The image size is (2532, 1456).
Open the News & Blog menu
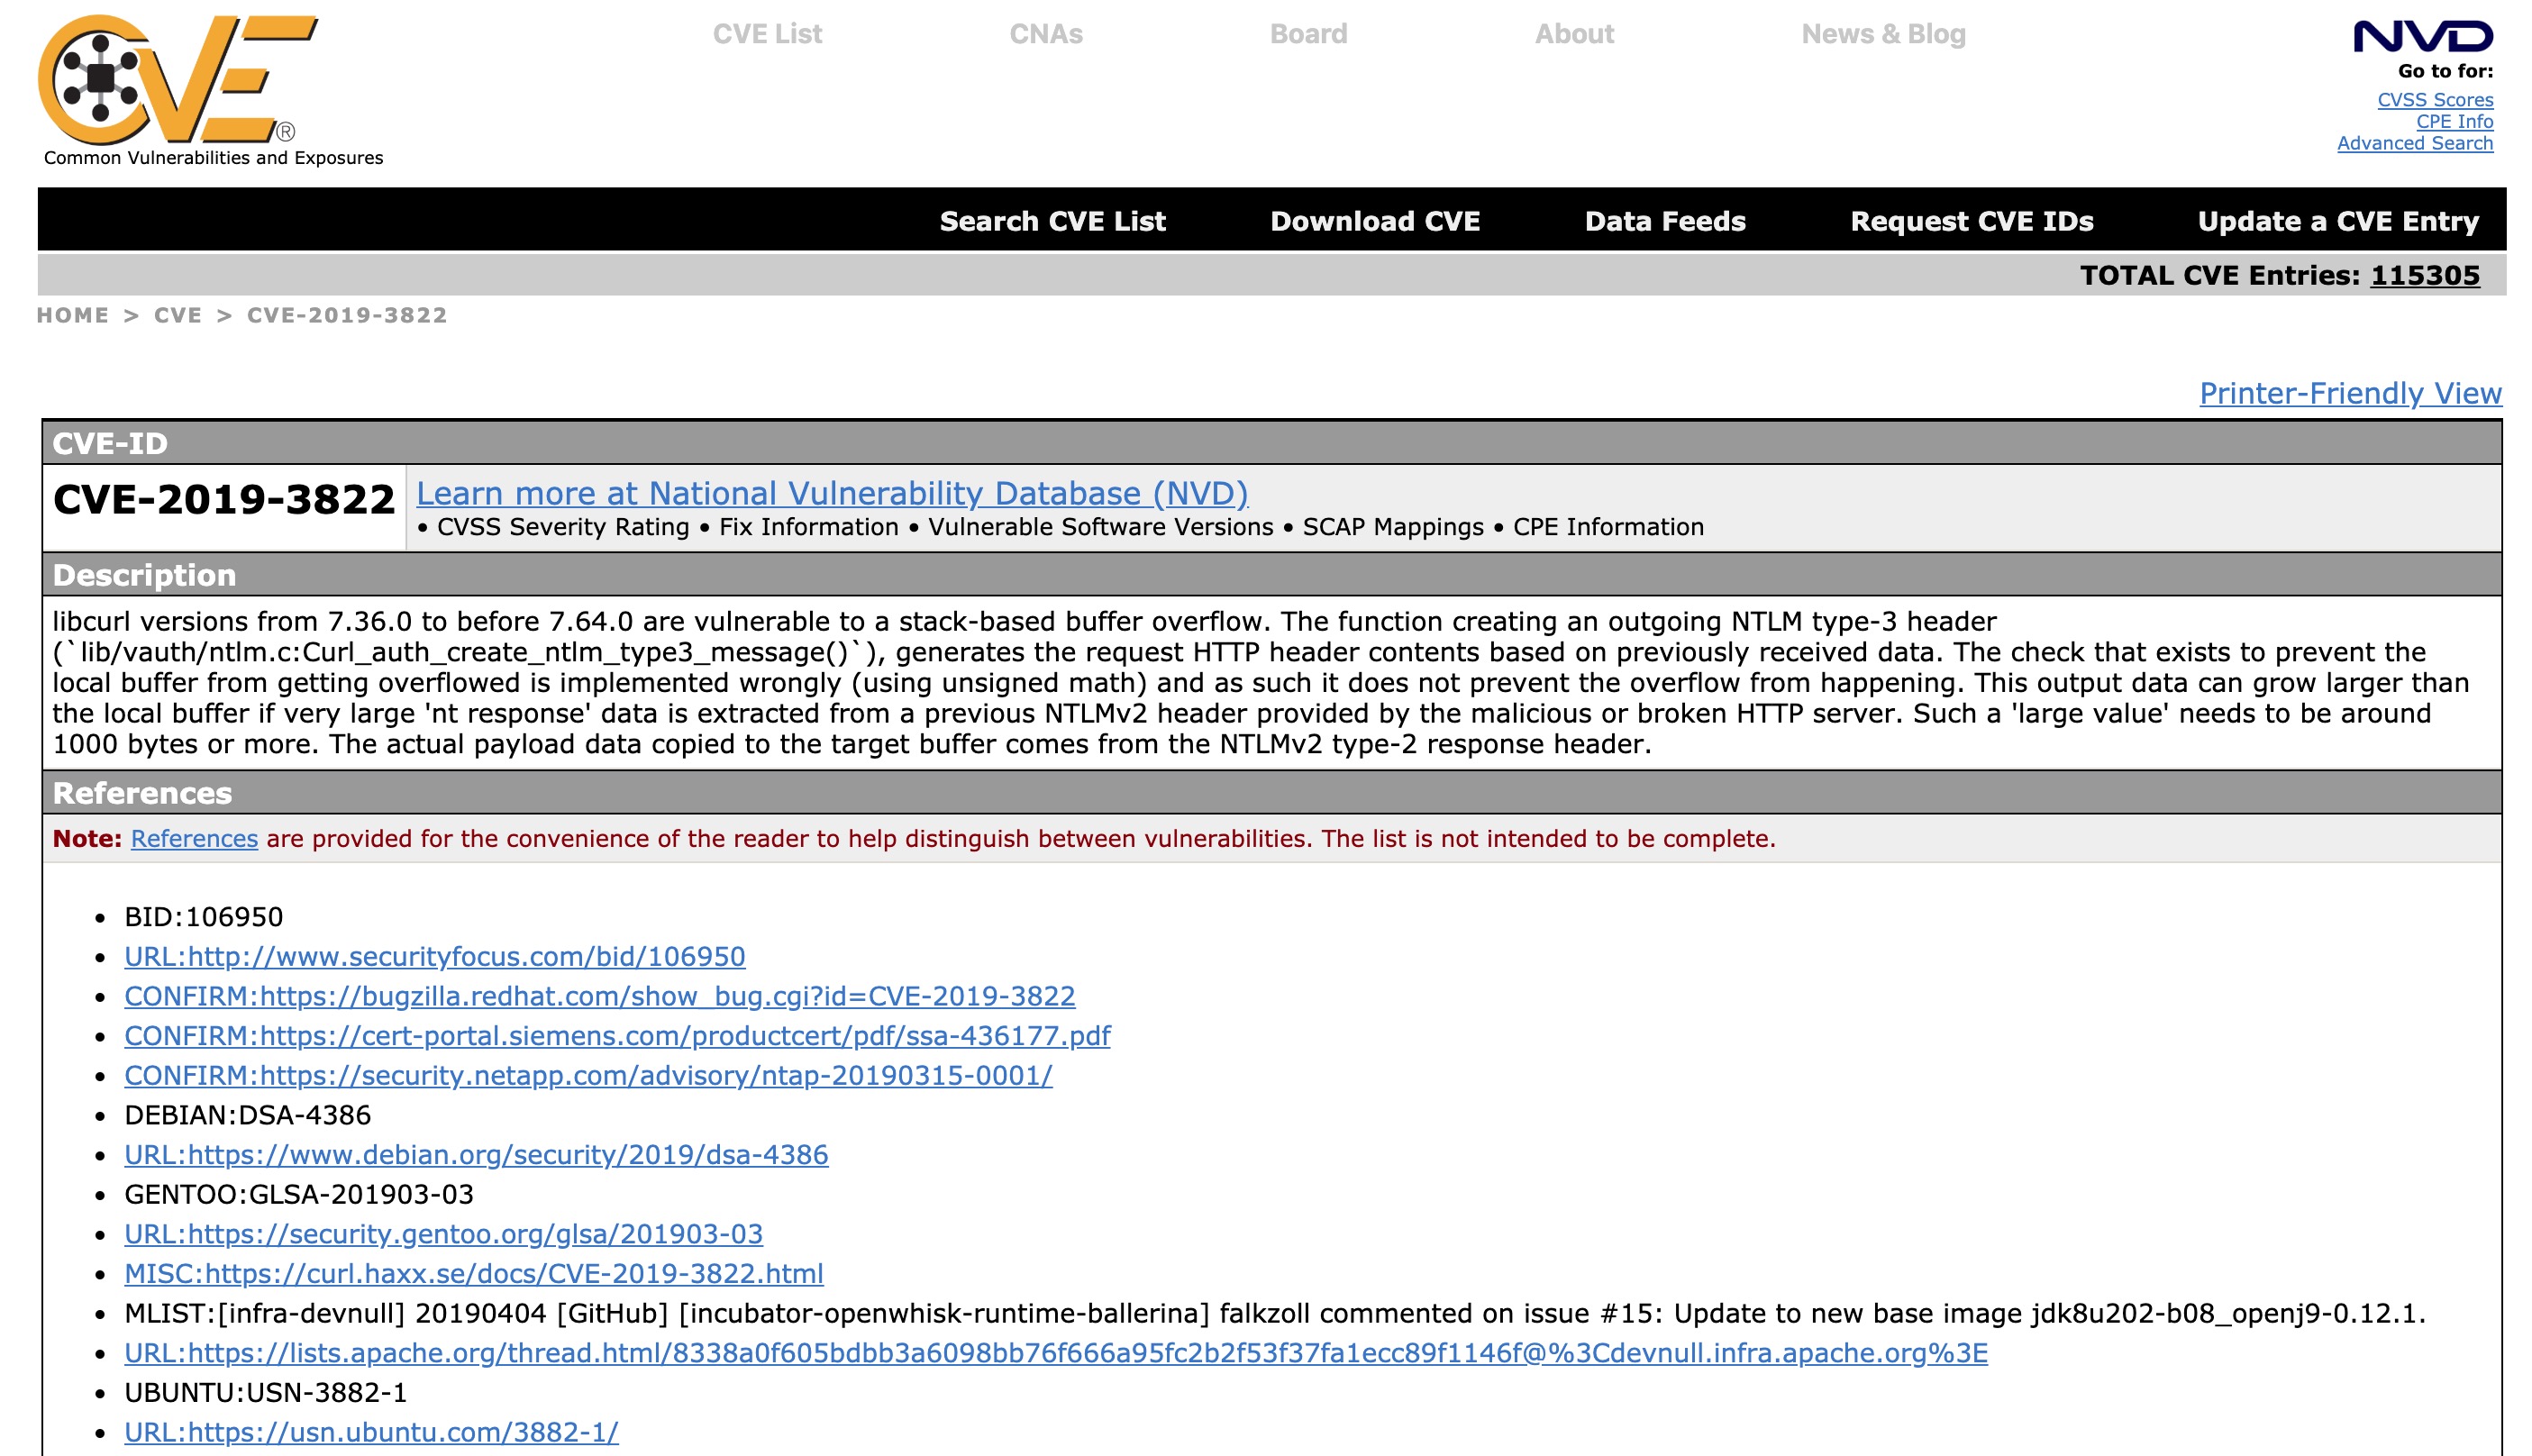pos(1883,34)
